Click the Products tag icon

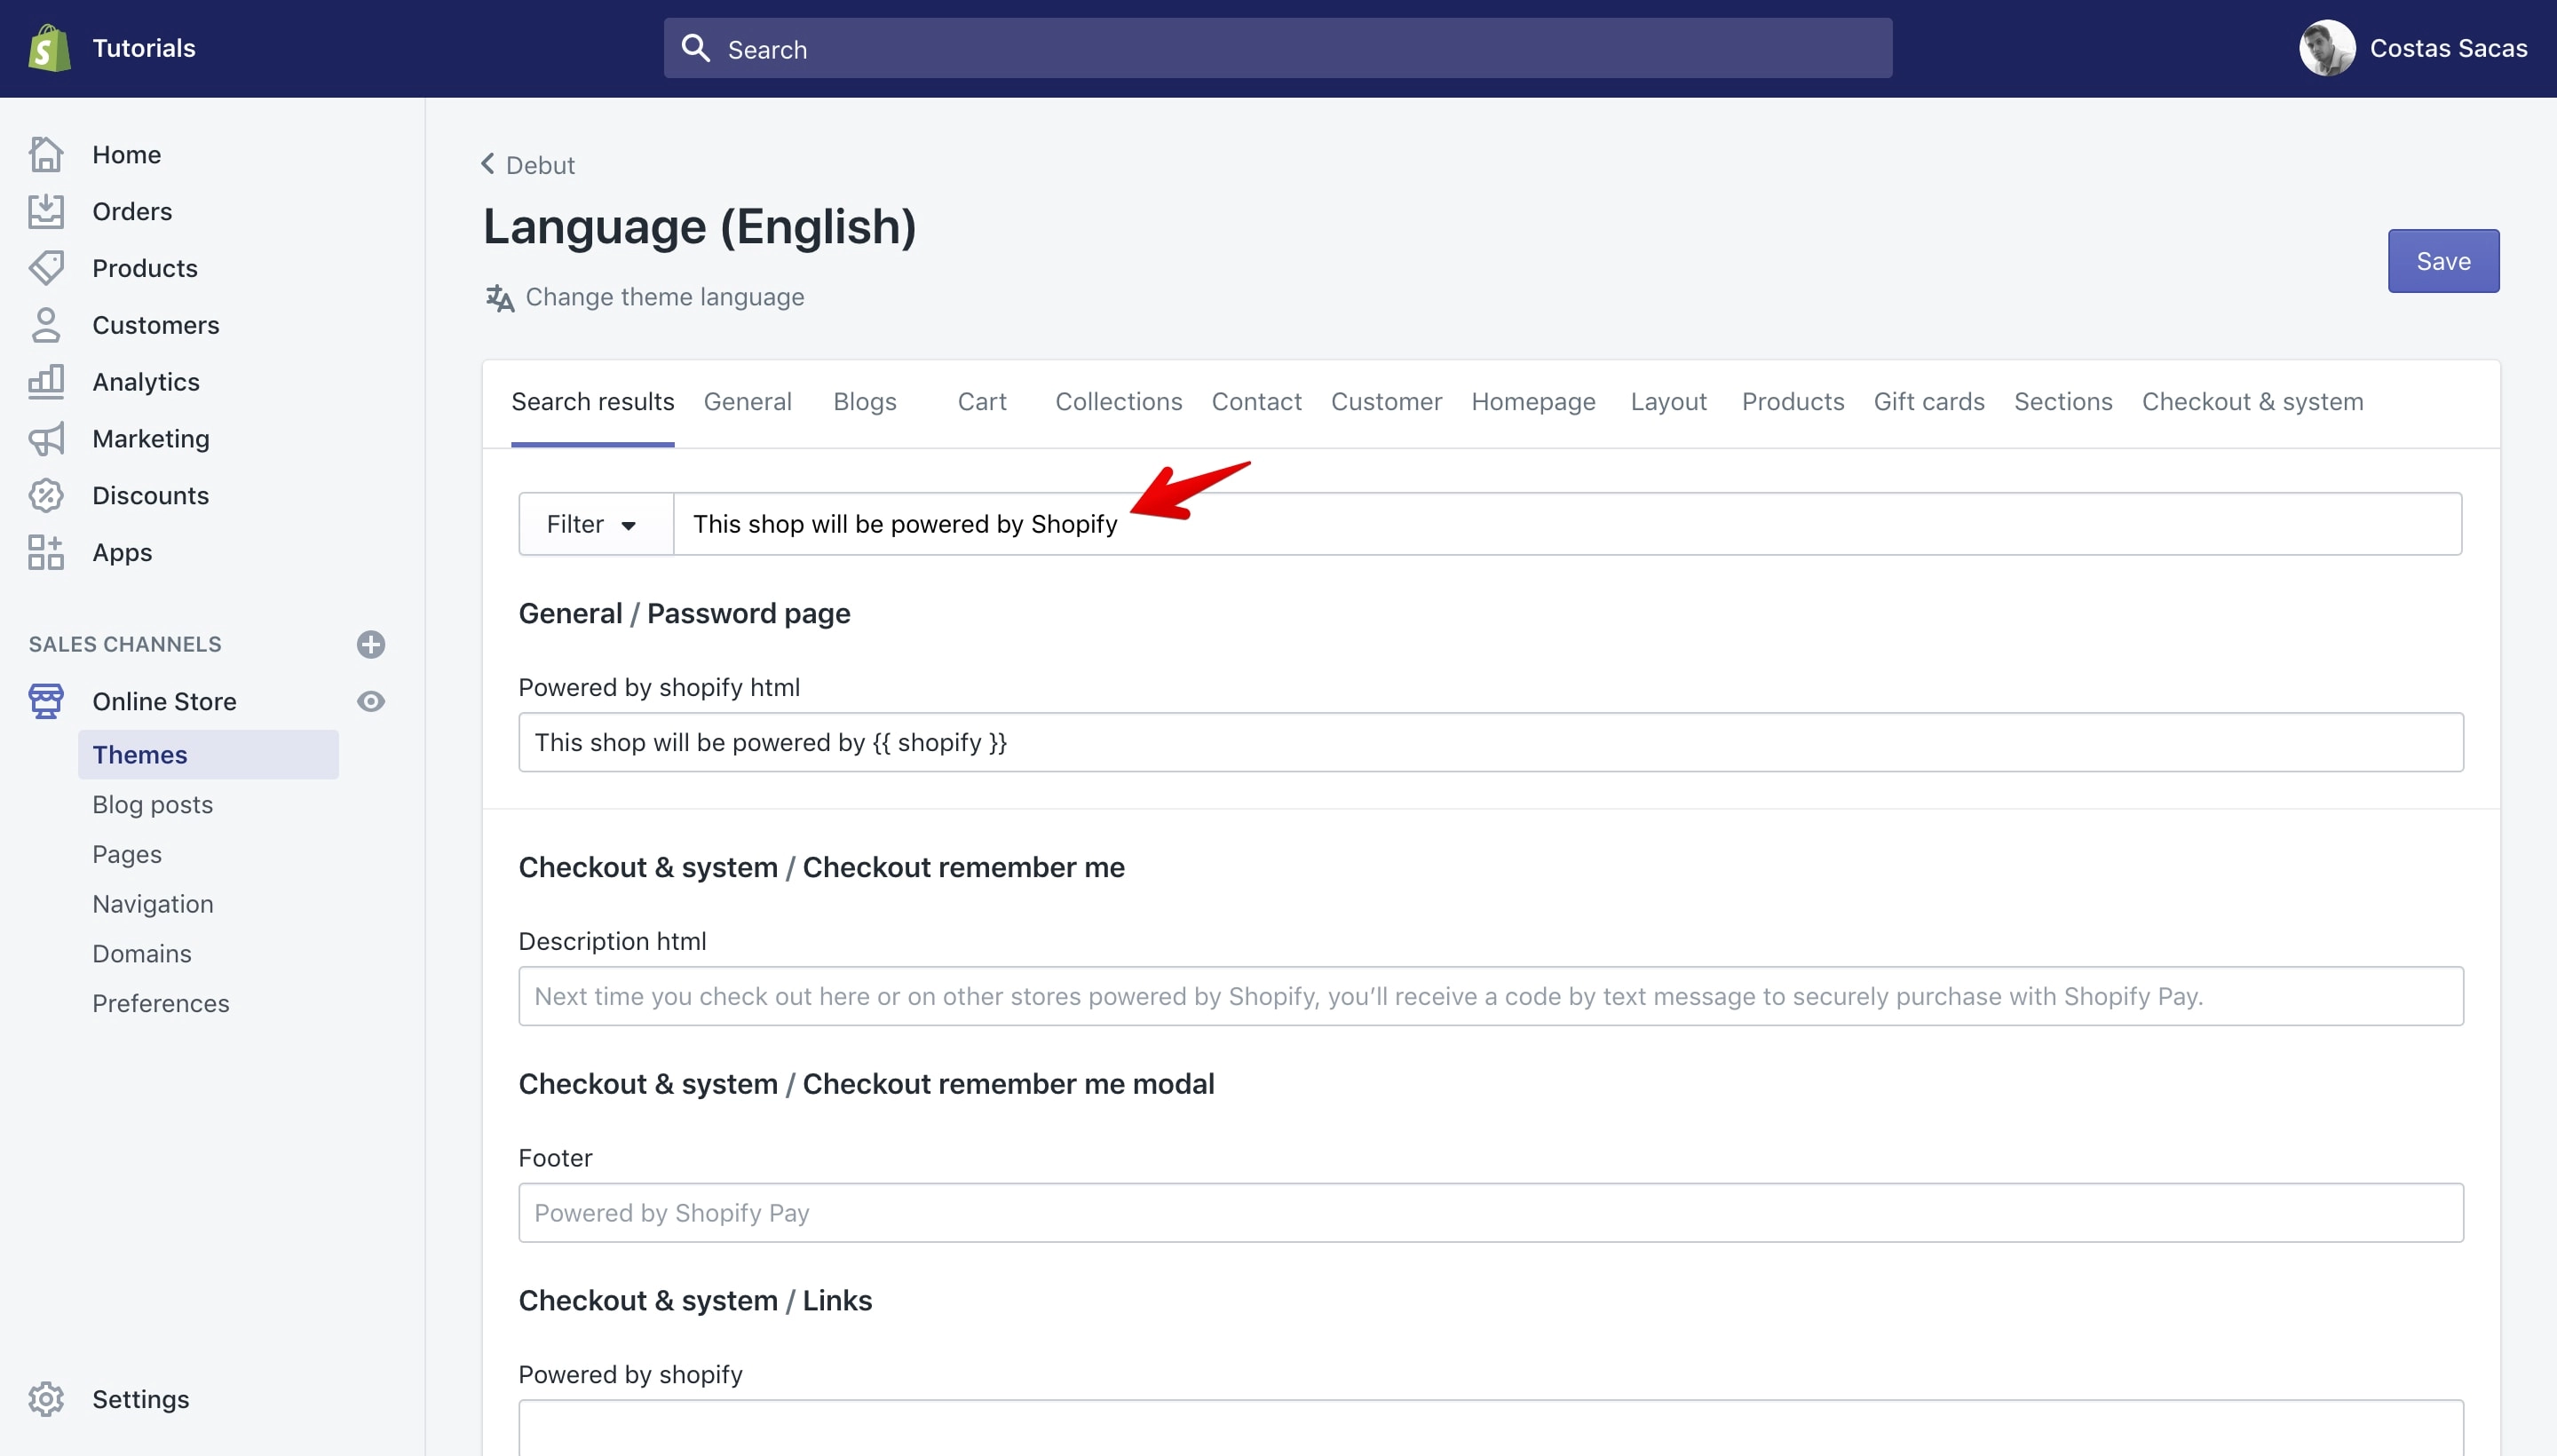(x=46, y=268)
